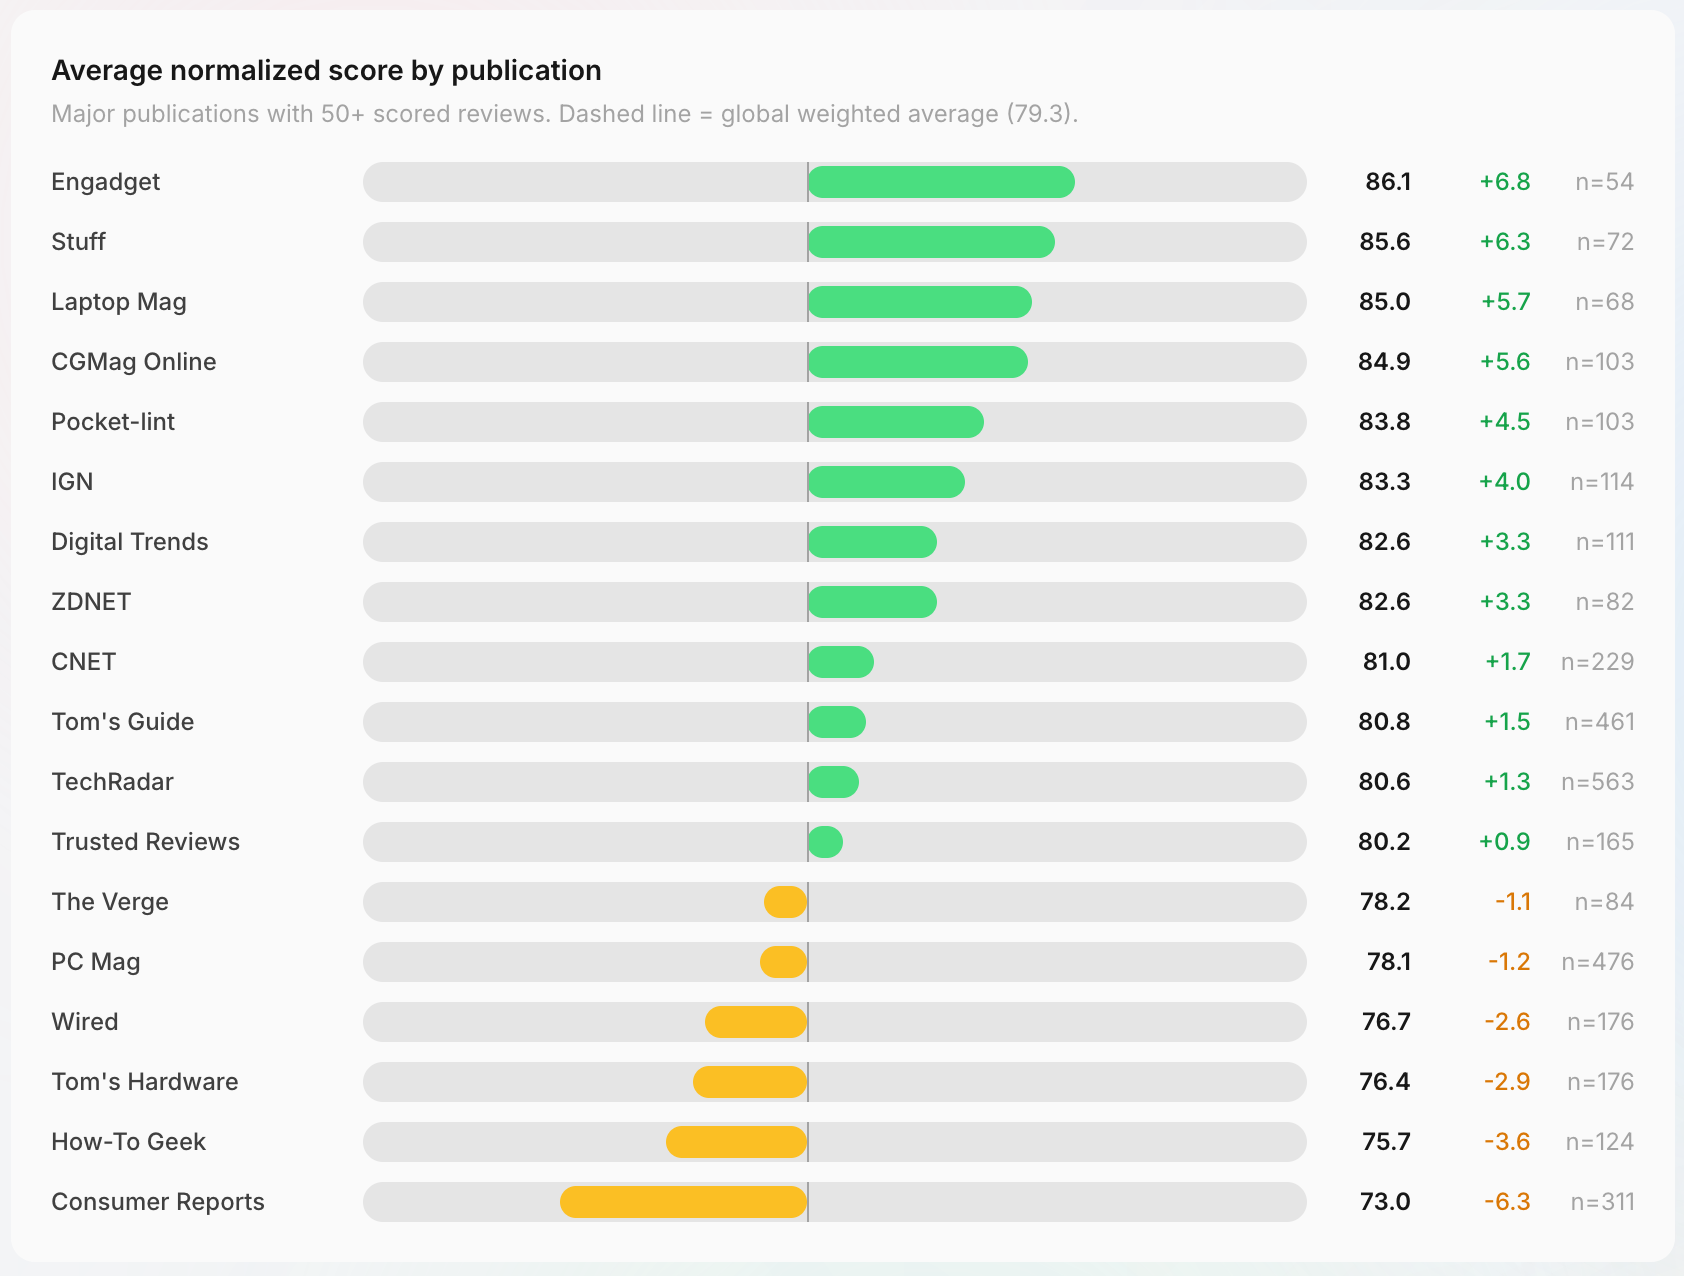Click the Laptop Mag row label
The height and width of the screenshot is (1276, 1684).
click(118, 302)
